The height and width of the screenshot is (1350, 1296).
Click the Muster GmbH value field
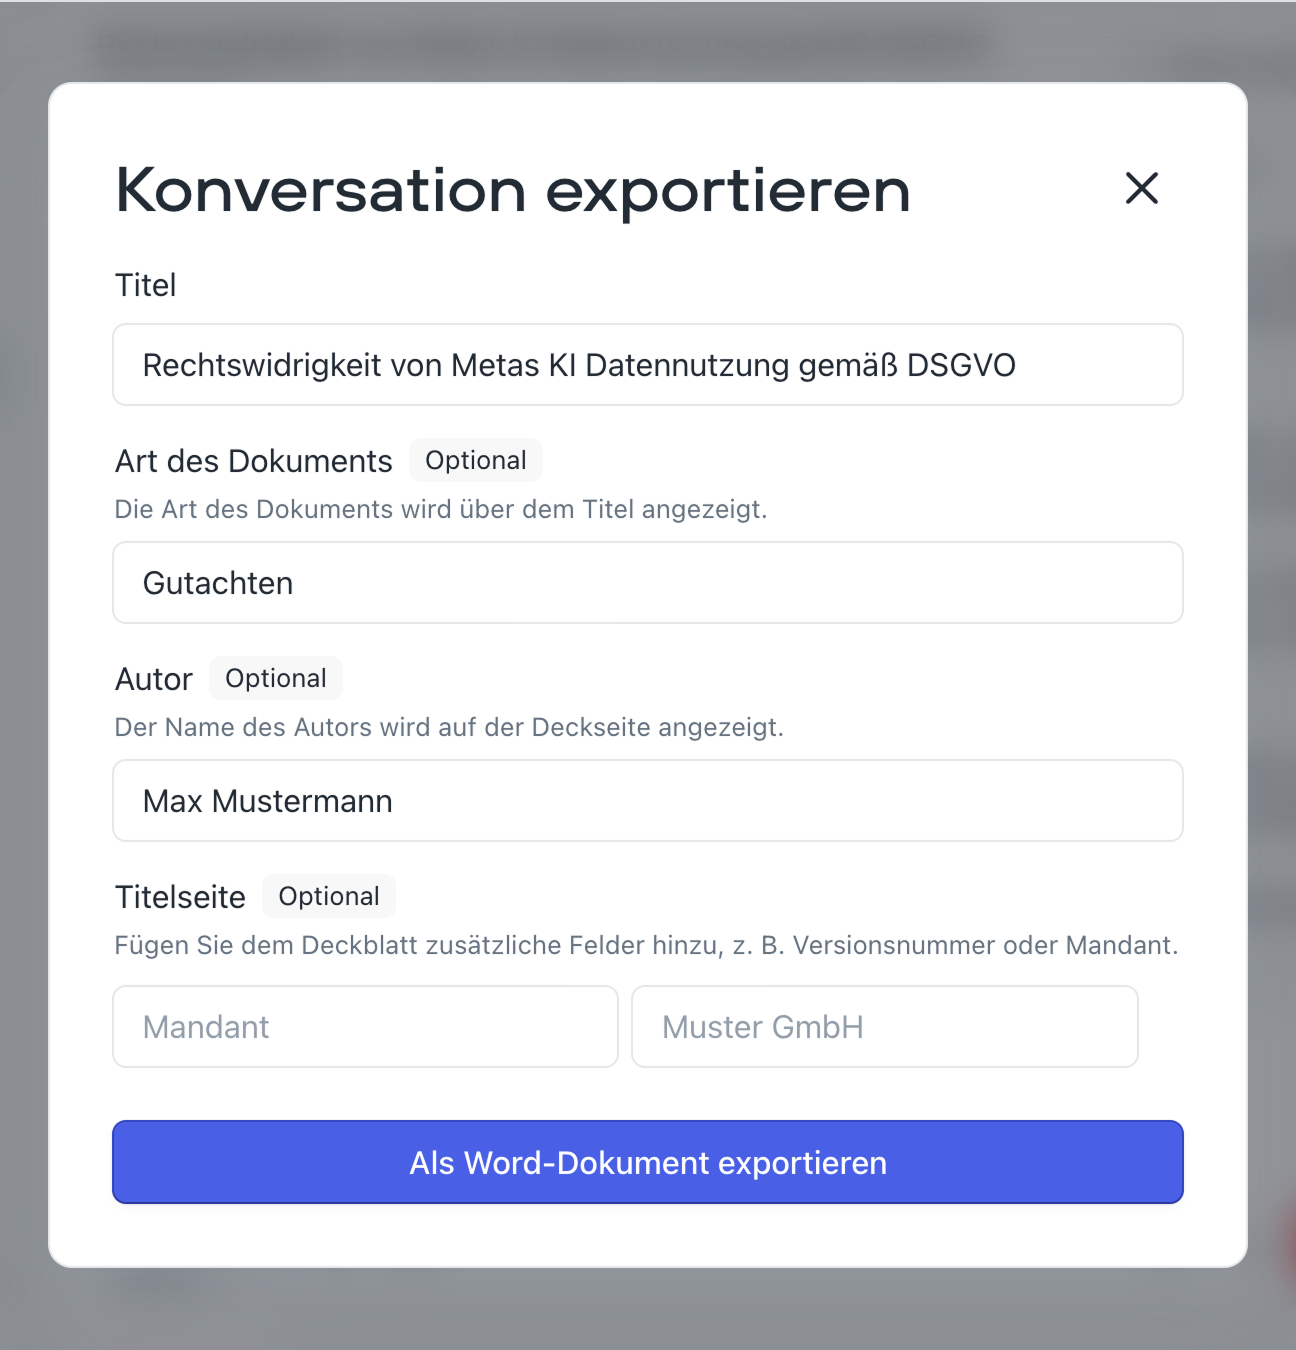[884, 1027]
